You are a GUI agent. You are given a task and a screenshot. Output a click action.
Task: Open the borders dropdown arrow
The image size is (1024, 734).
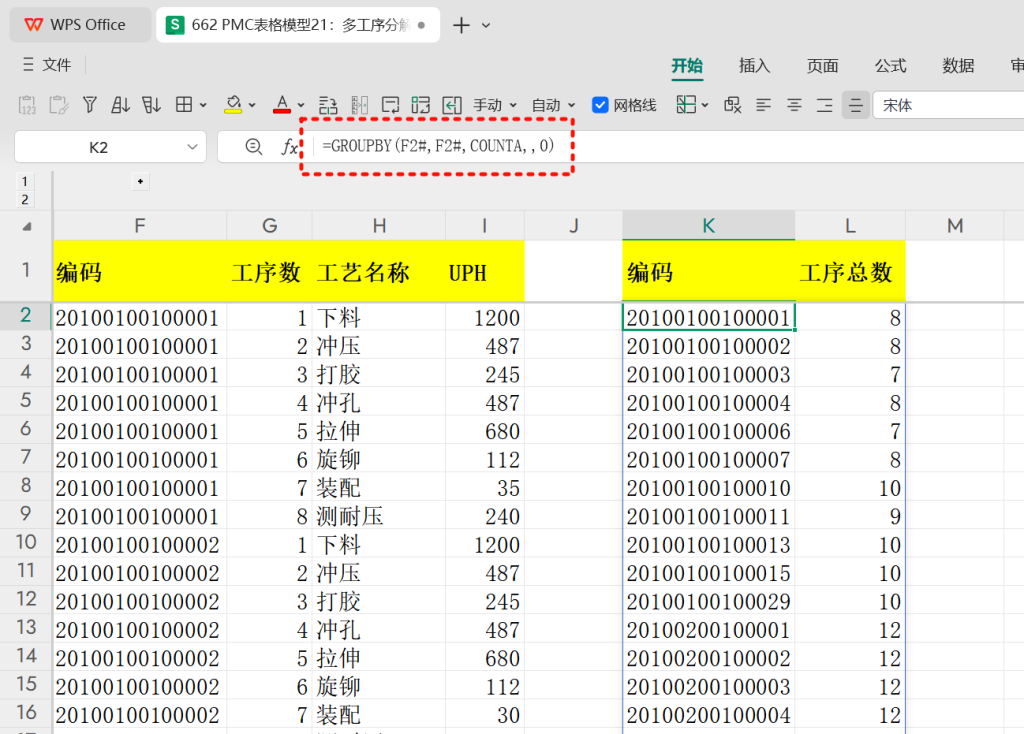[x=203, y=105]
